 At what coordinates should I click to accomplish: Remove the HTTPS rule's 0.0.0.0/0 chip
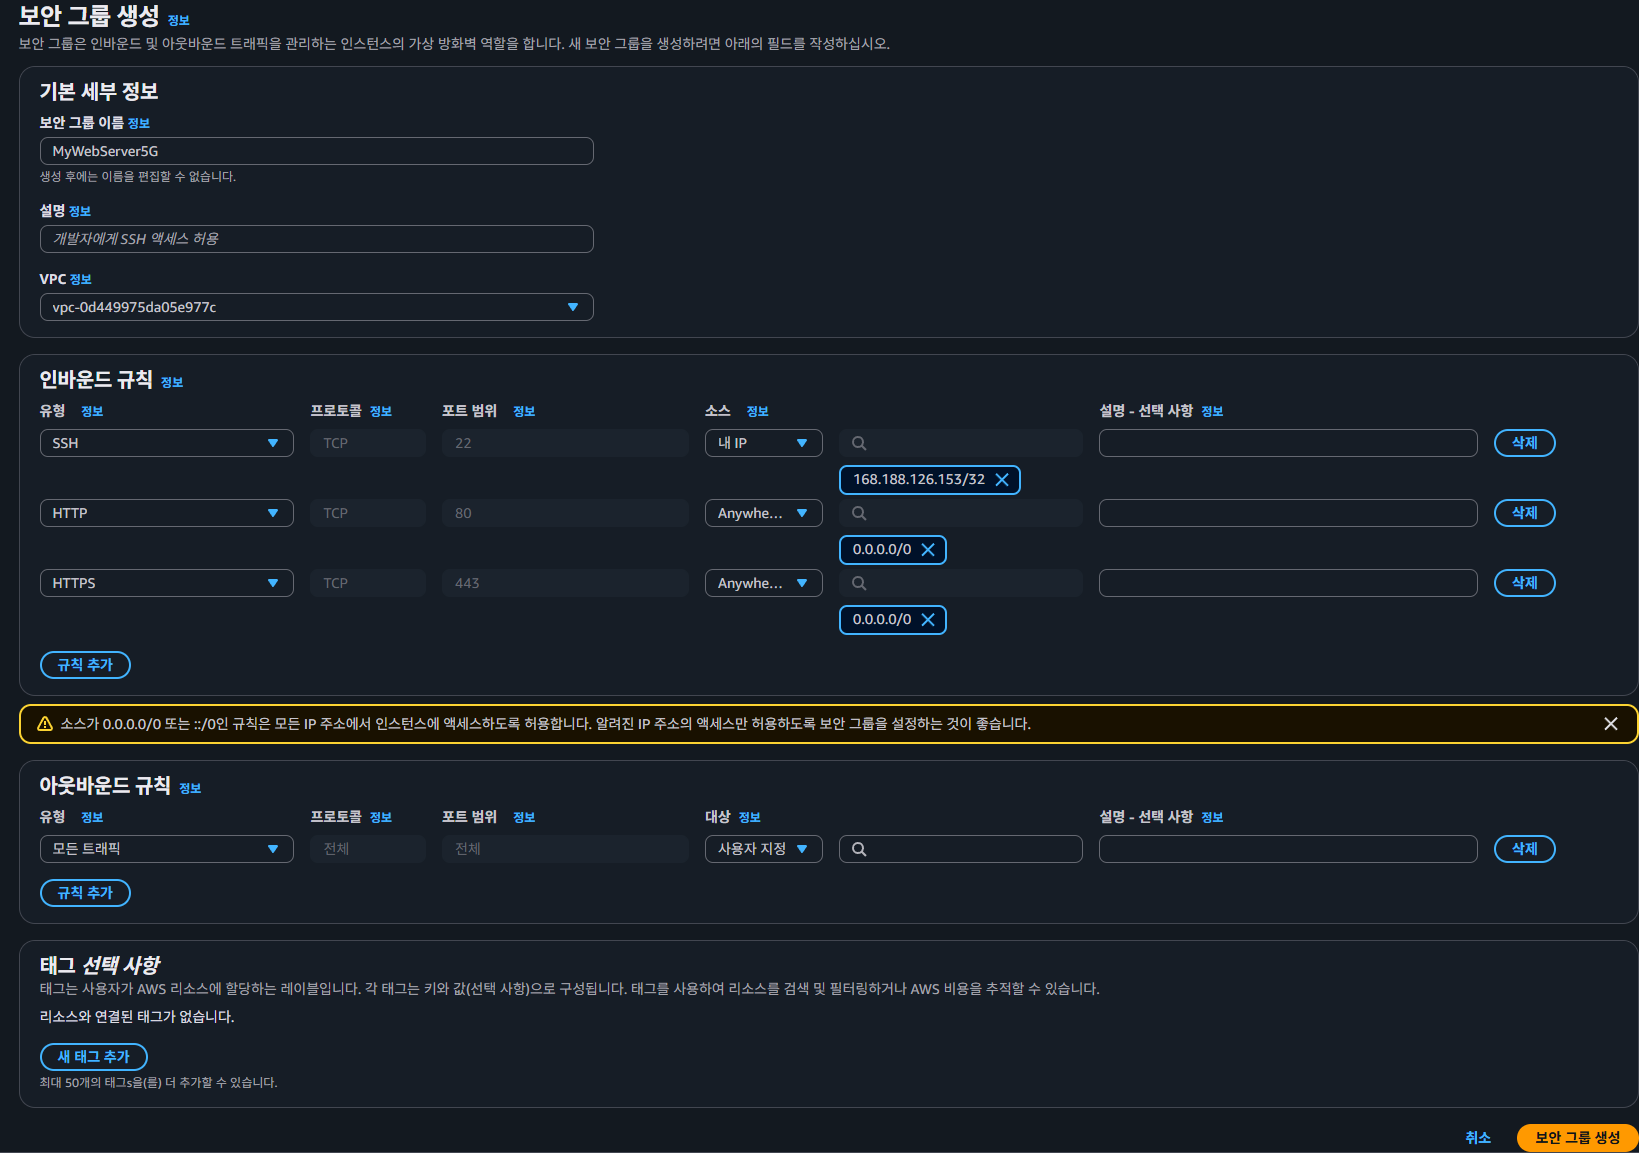[928, 620]
